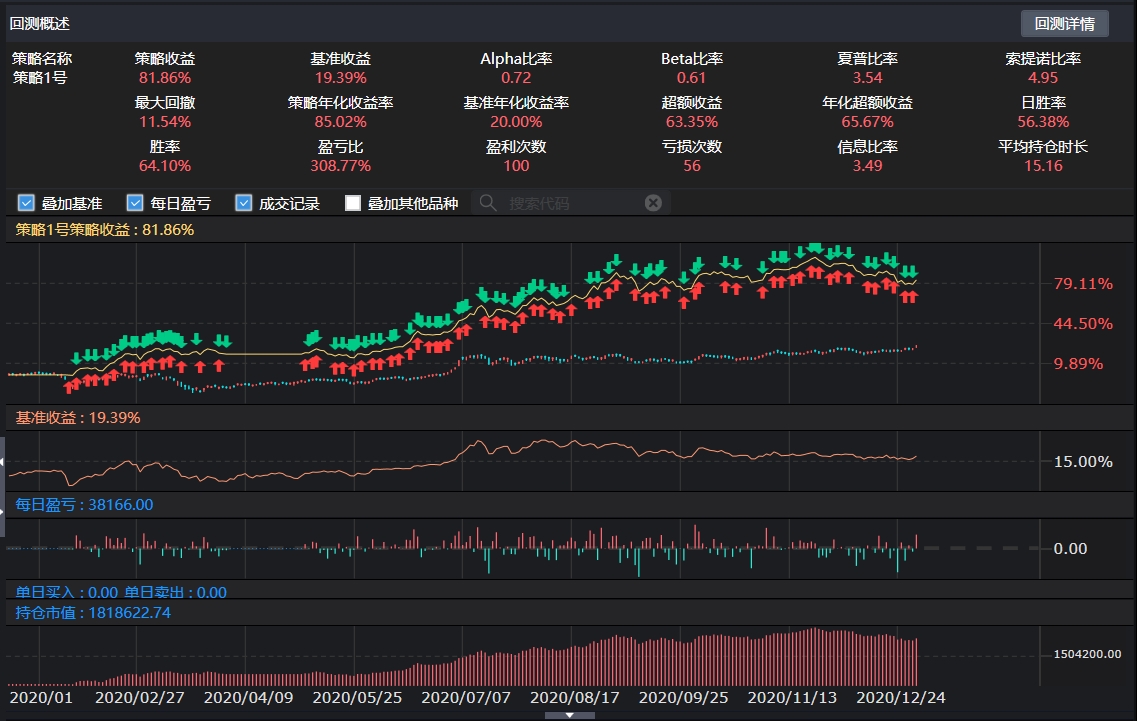Select the 回测概述 header tab
Image resolution: width=1137 pixels, height=721 pixels.
click(x=38, y=22)
